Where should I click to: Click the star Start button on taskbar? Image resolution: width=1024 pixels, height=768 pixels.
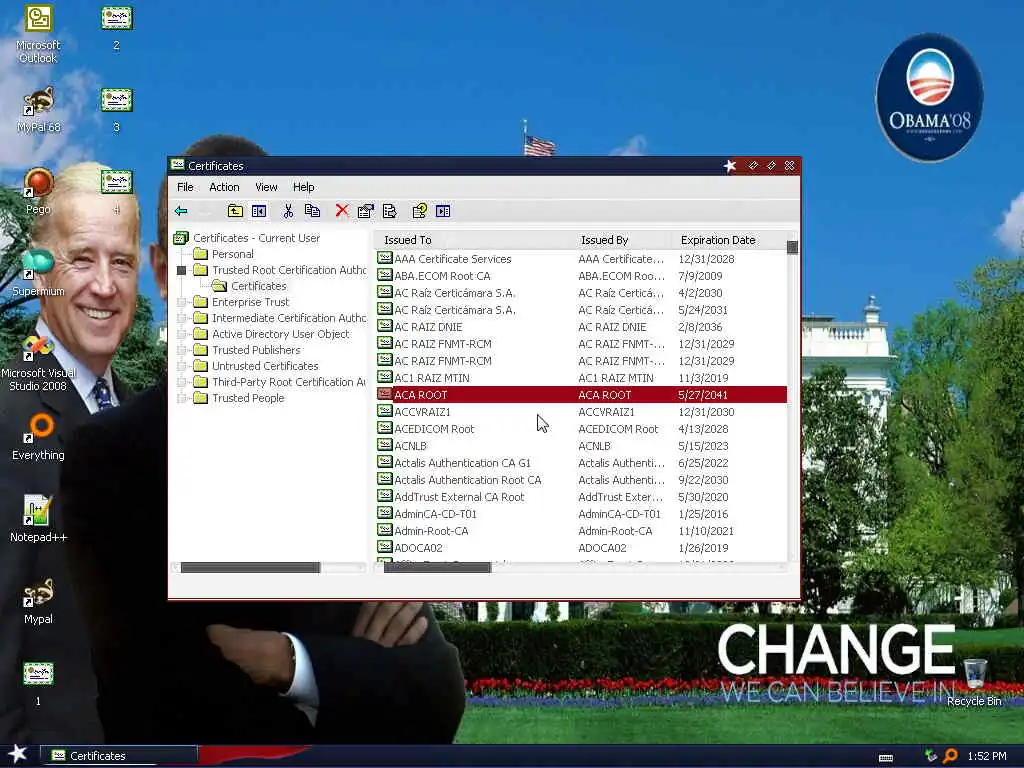coord(17,754)
